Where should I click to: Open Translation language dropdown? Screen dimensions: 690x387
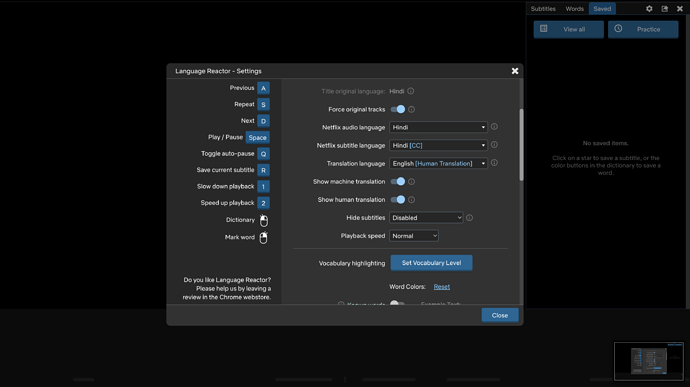(x=438, y=163)
